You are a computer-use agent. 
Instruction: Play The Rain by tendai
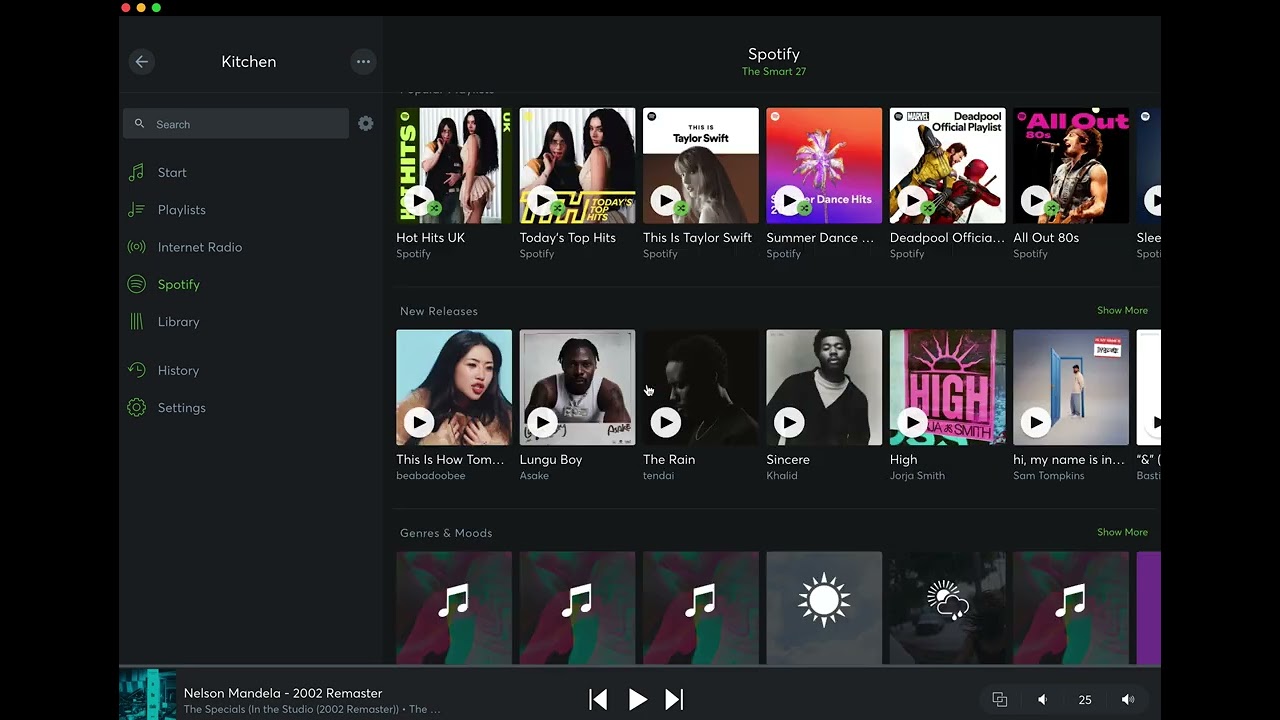pos(665,423)
